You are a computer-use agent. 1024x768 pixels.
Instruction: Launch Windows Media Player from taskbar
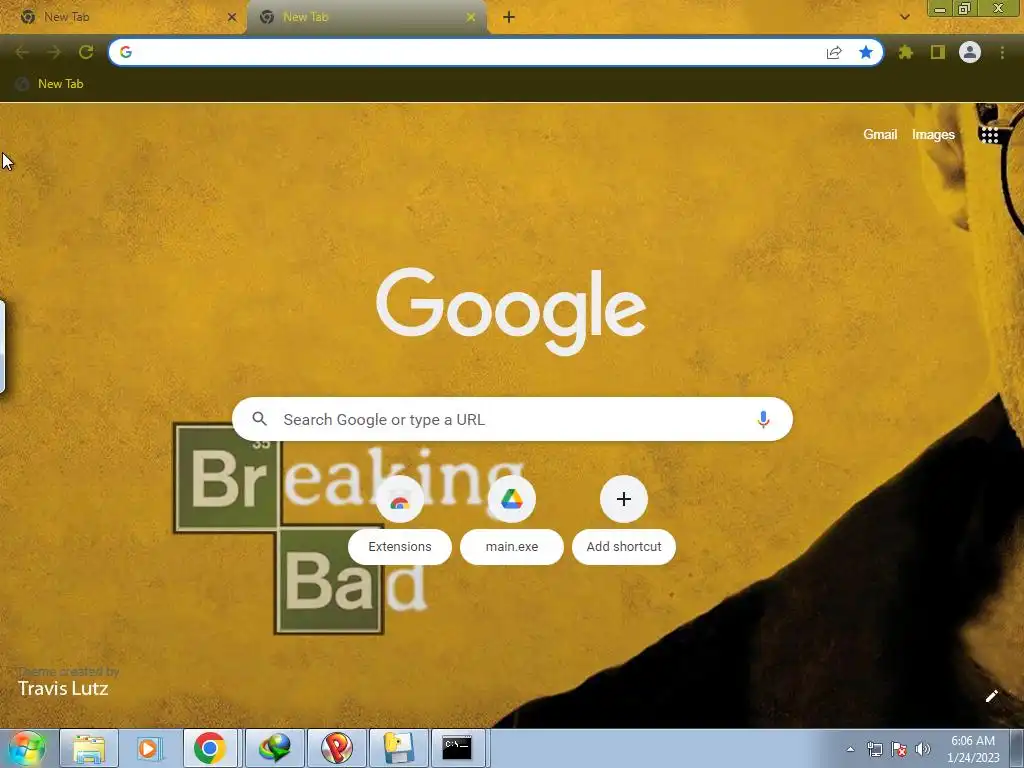coord(150,748)
